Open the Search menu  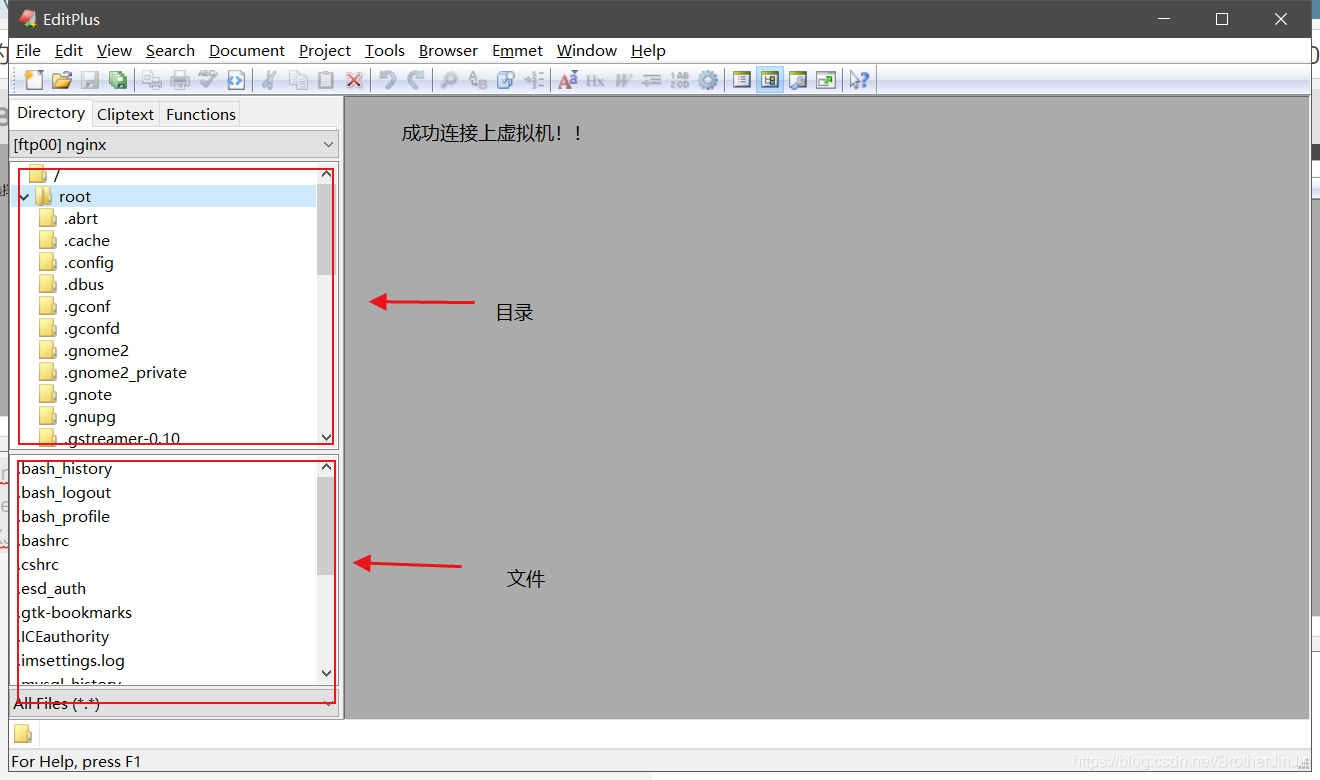pos(170,50)
